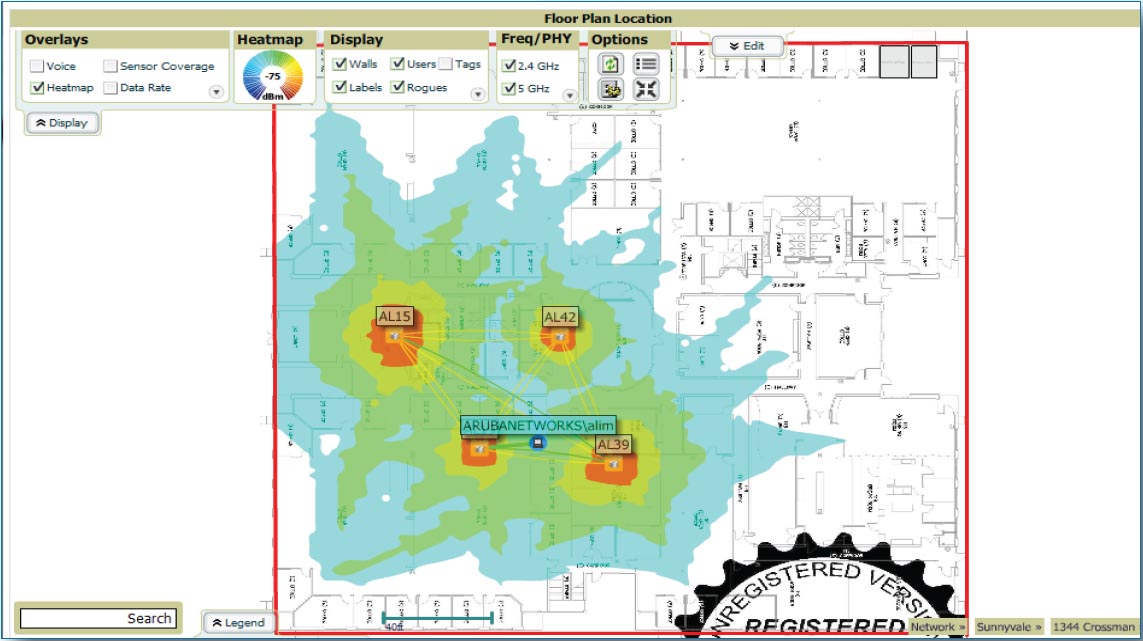Uncheck the 2.4 GHz frequency

[509, 66]
